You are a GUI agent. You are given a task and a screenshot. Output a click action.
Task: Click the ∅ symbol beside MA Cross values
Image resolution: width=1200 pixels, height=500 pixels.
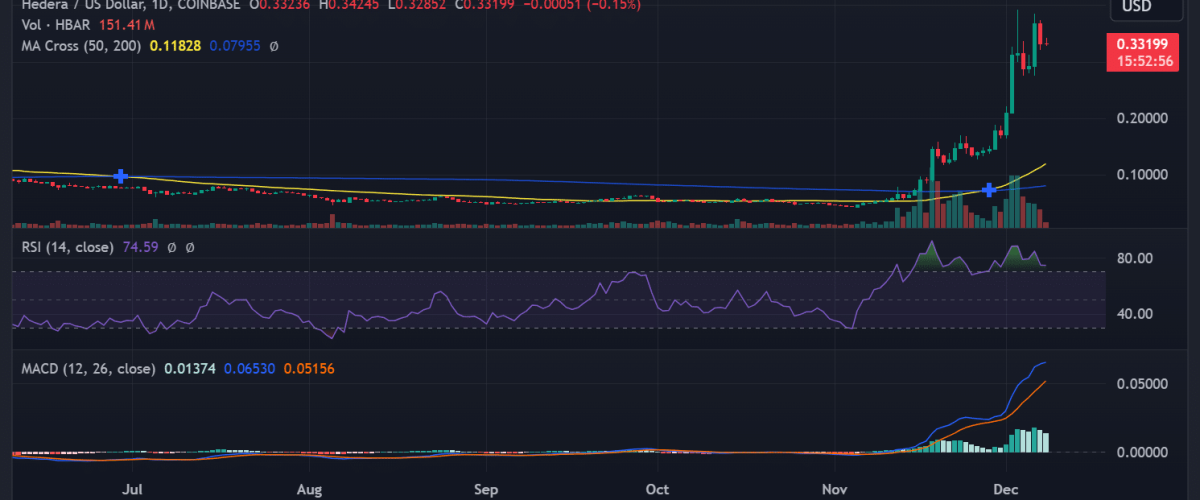coord(273,46)
